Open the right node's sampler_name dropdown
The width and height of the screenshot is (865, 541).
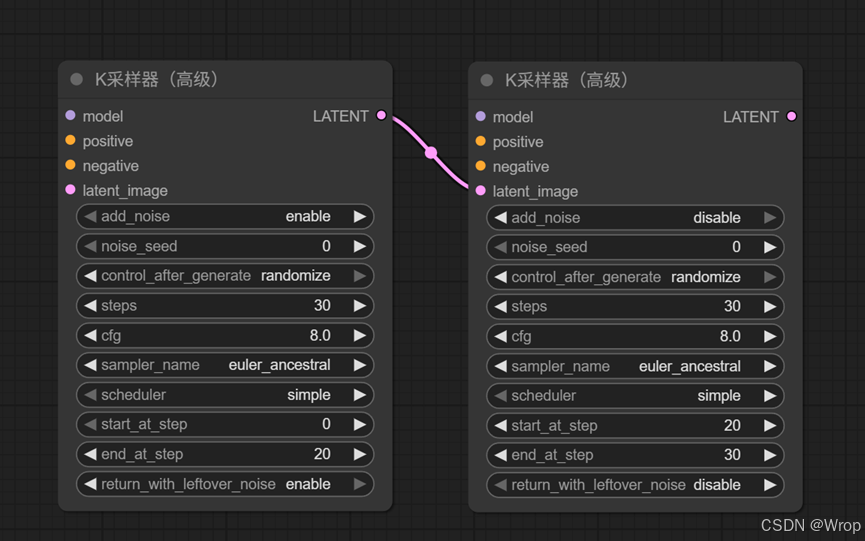635,366
